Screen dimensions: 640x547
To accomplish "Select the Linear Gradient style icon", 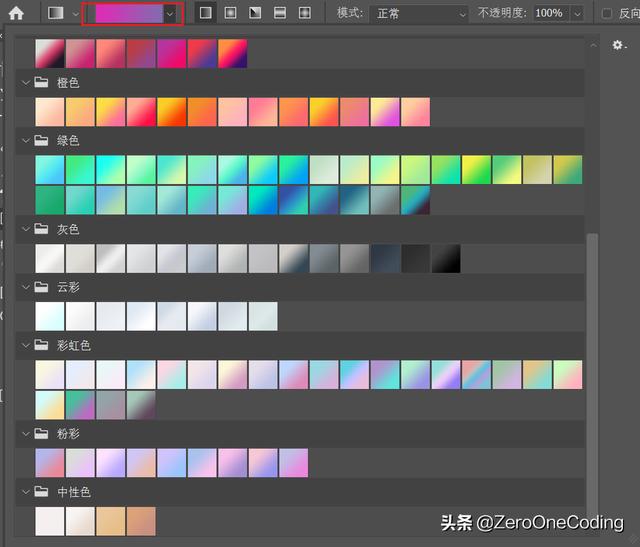I will pyautogui.click(x=206, y=13).
